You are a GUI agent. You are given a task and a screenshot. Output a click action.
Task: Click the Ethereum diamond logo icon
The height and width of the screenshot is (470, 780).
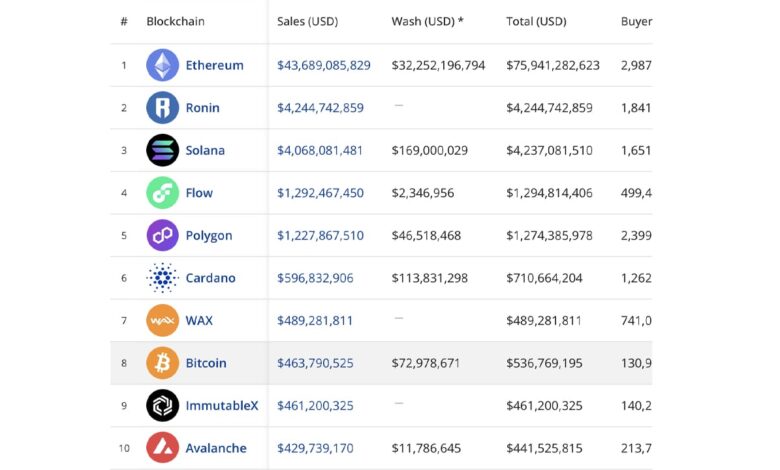click(163, 65)
